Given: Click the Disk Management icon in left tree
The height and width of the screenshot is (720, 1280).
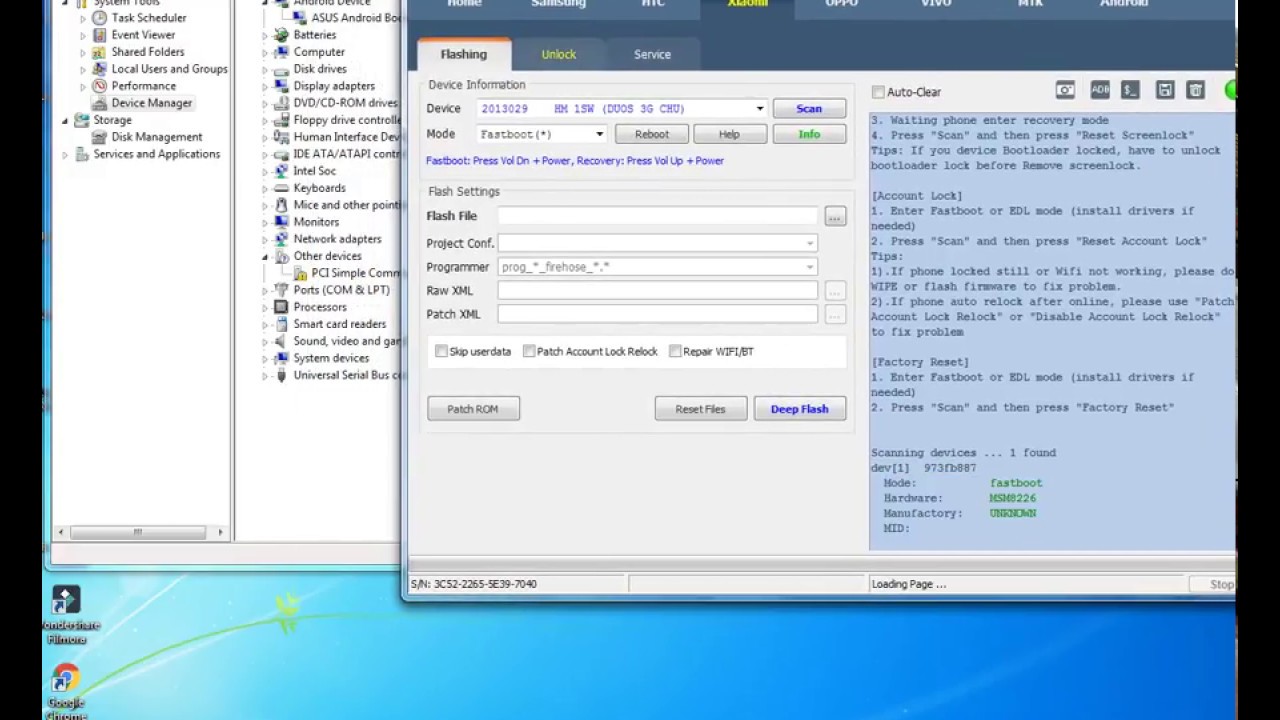Looking at the screenshot, I should (99, 137).
